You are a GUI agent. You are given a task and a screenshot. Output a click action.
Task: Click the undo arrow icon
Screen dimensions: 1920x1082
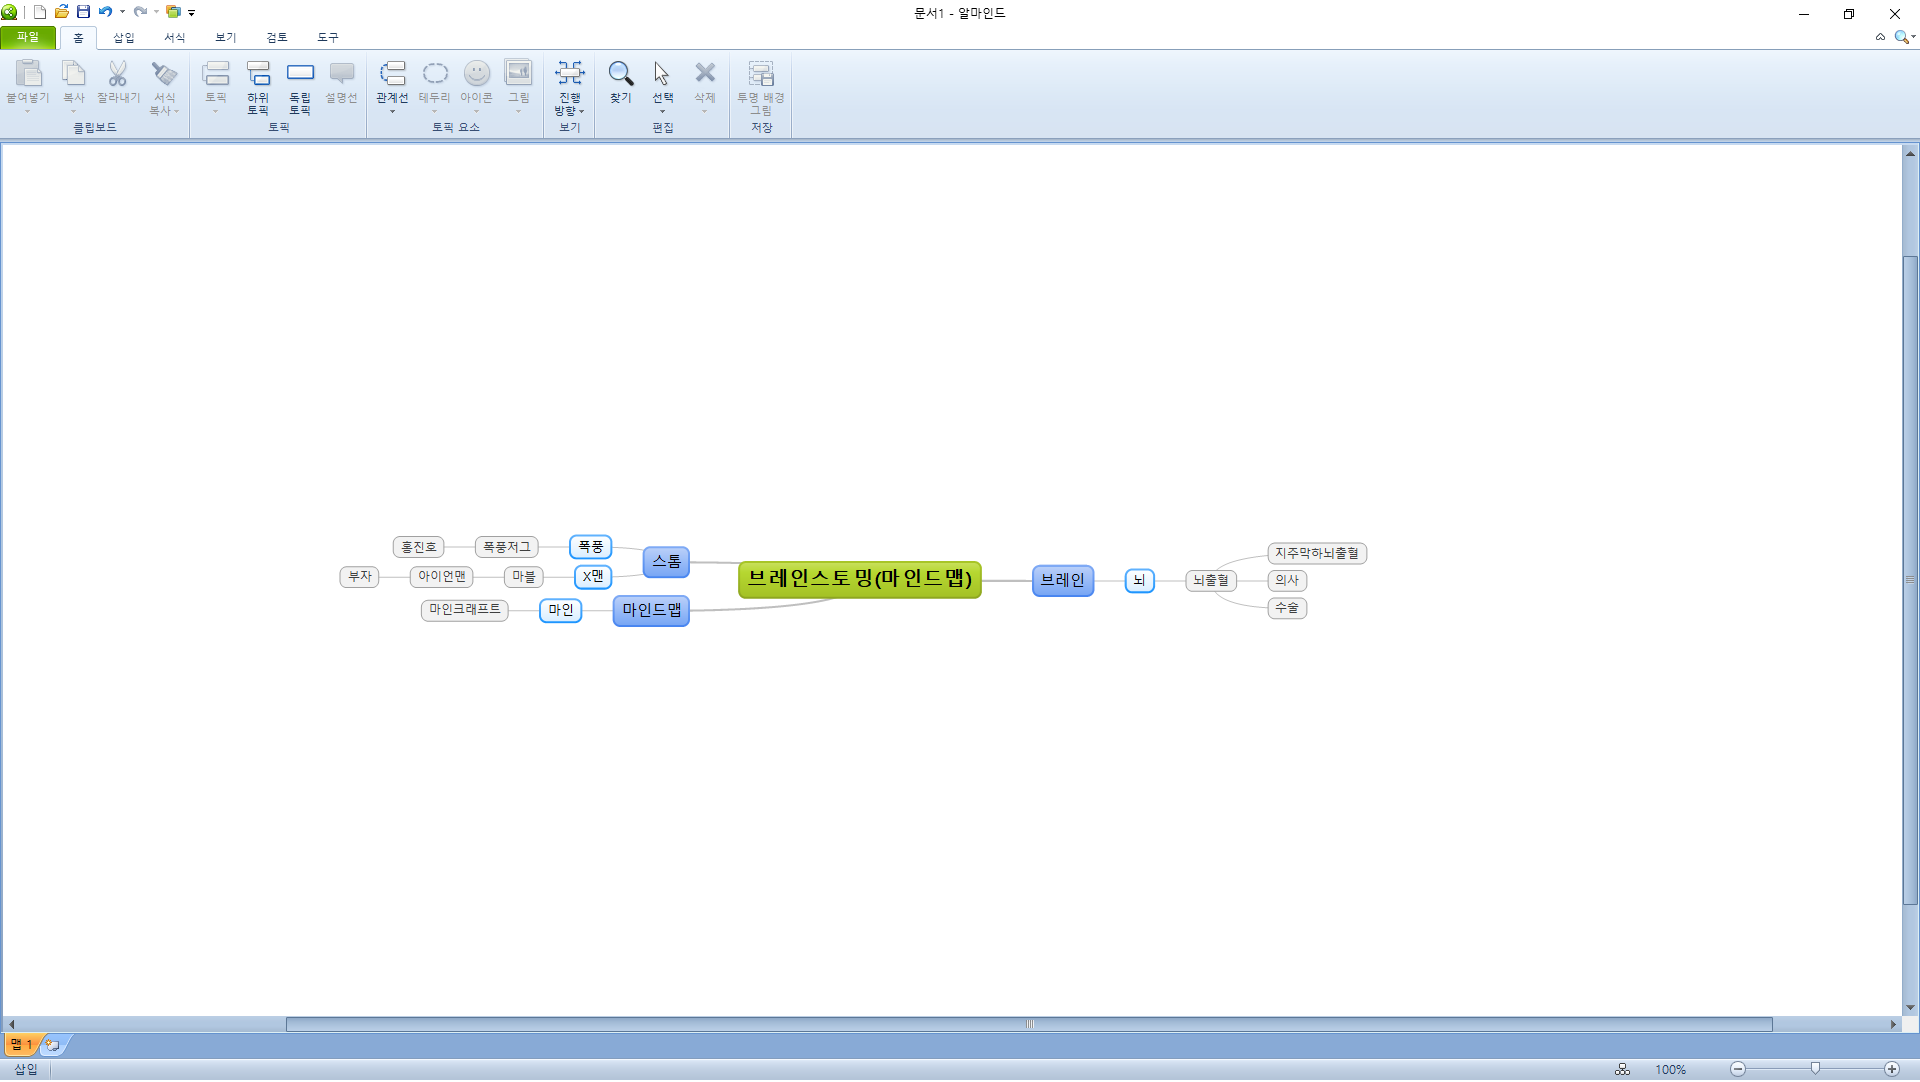tap(105, 12)
